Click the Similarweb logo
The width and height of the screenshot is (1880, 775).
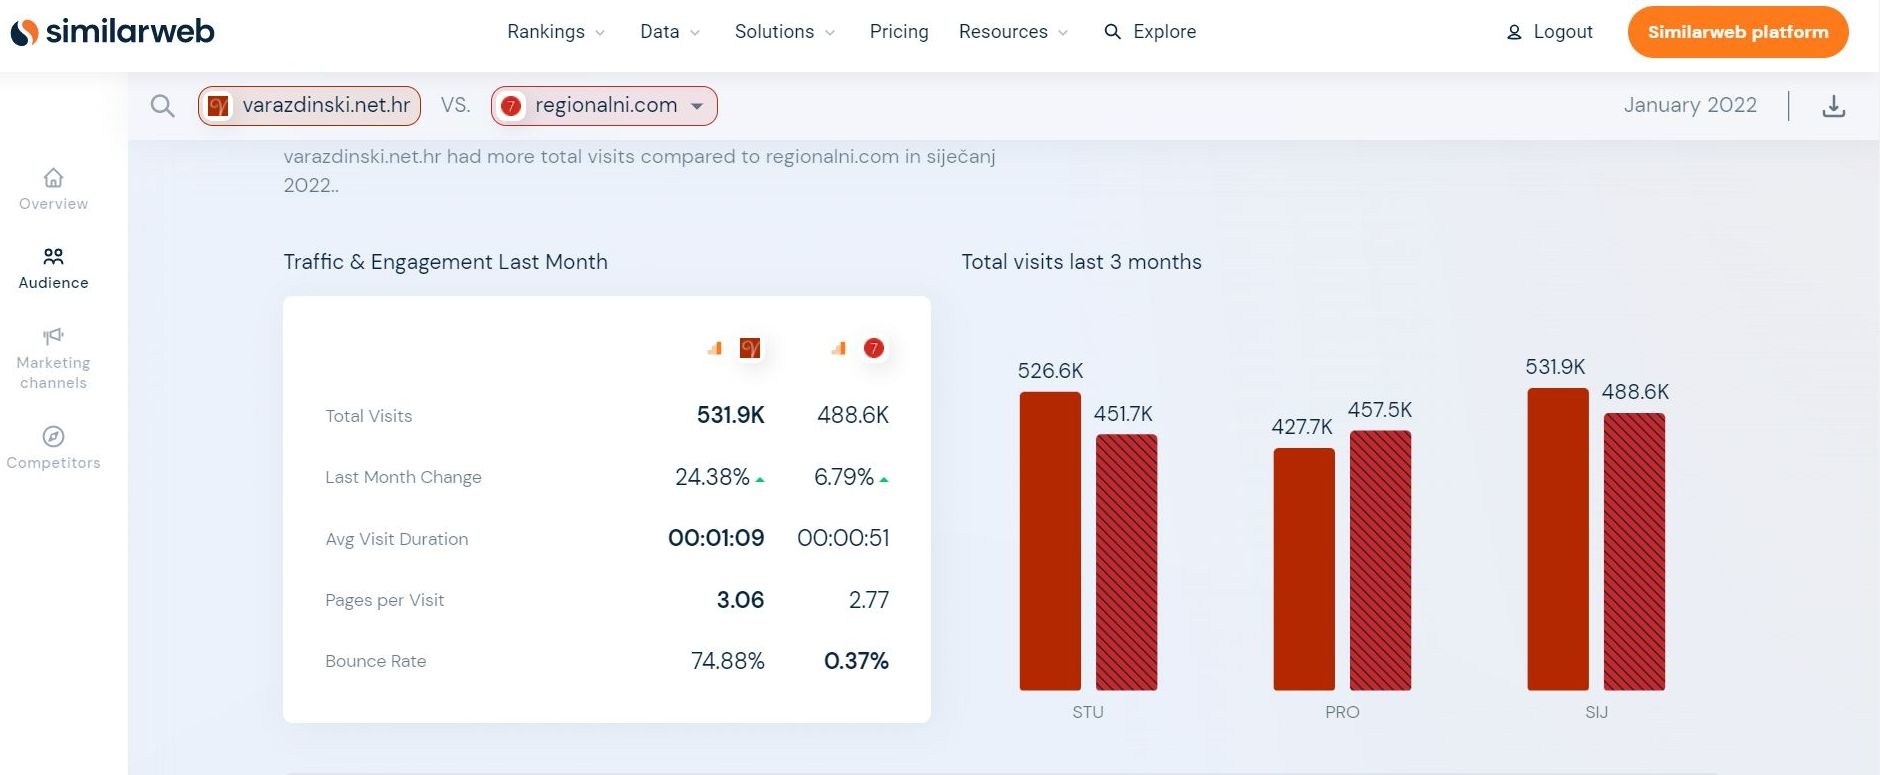point(112,32)
